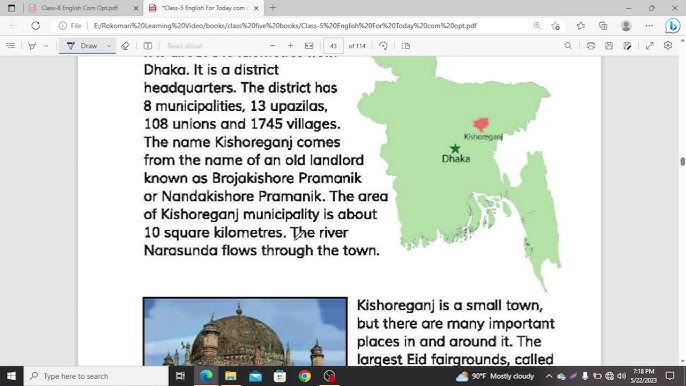Click the Type here to search box

click(96, 376)
